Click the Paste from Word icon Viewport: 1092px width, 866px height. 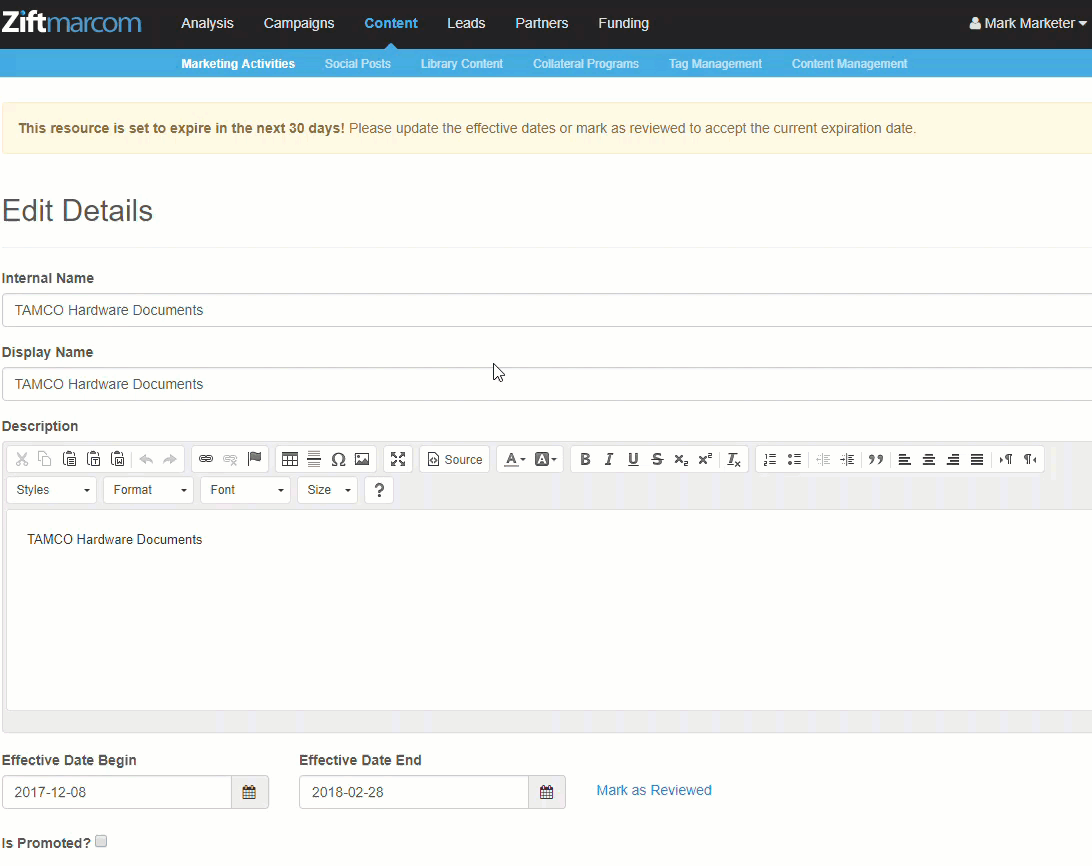click(118, 459)
